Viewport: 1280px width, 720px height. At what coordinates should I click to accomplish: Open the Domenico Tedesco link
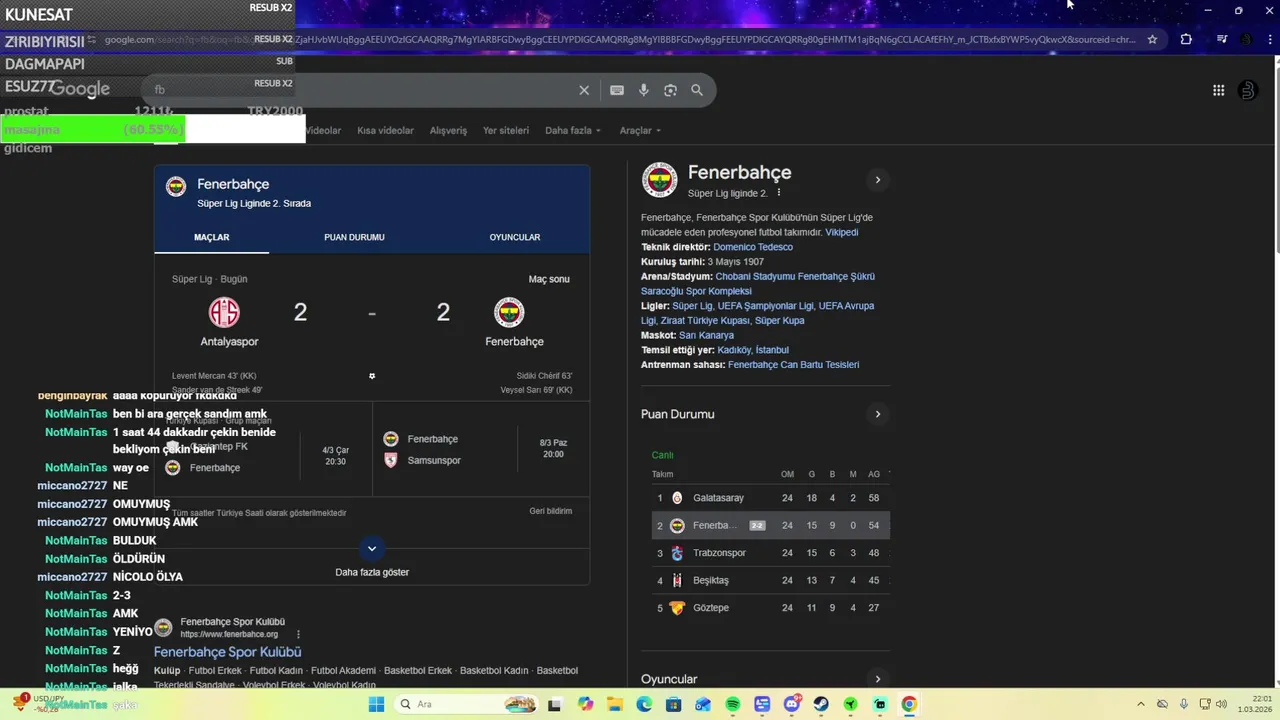[753, 247]
